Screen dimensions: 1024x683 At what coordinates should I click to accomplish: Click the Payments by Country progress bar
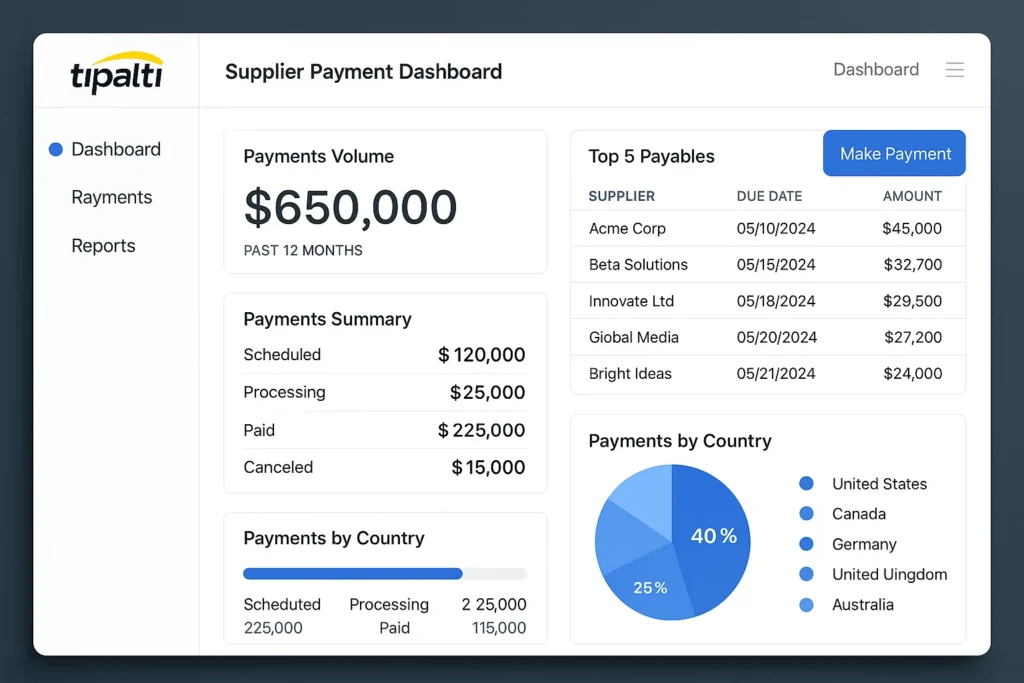pos(384,573)
